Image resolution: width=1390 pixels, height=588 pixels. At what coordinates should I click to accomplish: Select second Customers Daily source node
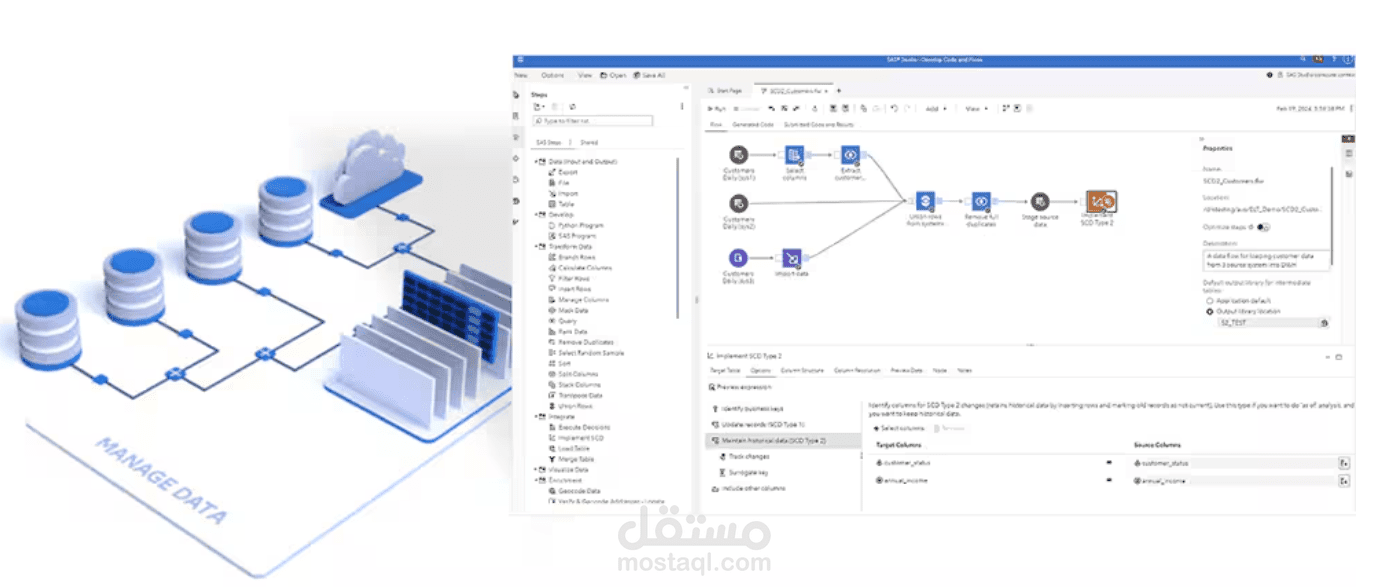738,202
